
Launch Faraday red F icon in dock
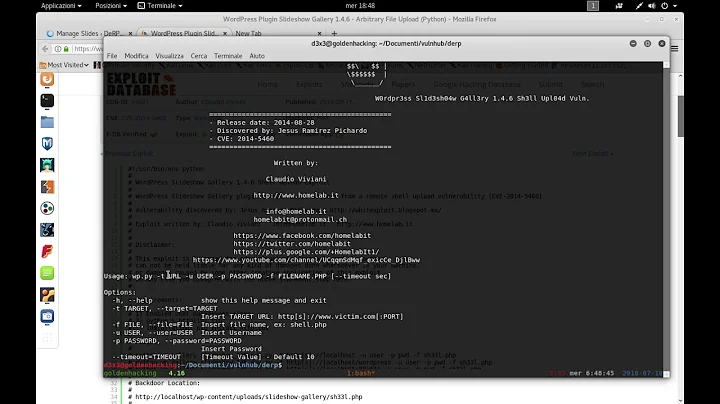47,252
